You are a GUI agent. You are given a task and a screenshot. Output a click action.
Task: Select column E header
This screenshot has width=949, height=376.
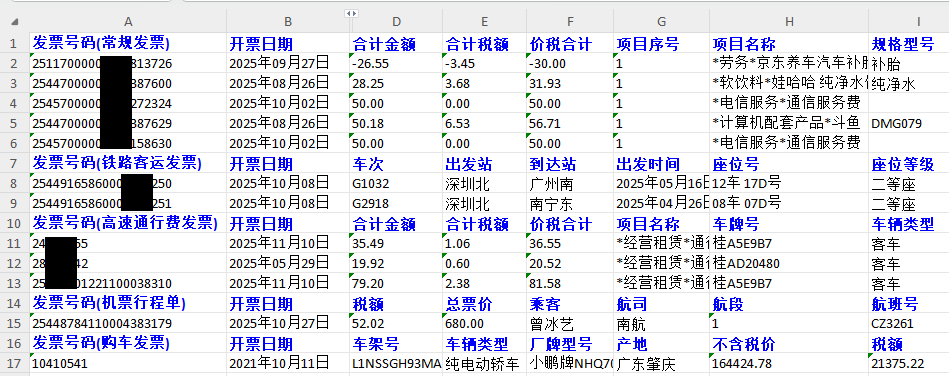(x=484, y=22)
